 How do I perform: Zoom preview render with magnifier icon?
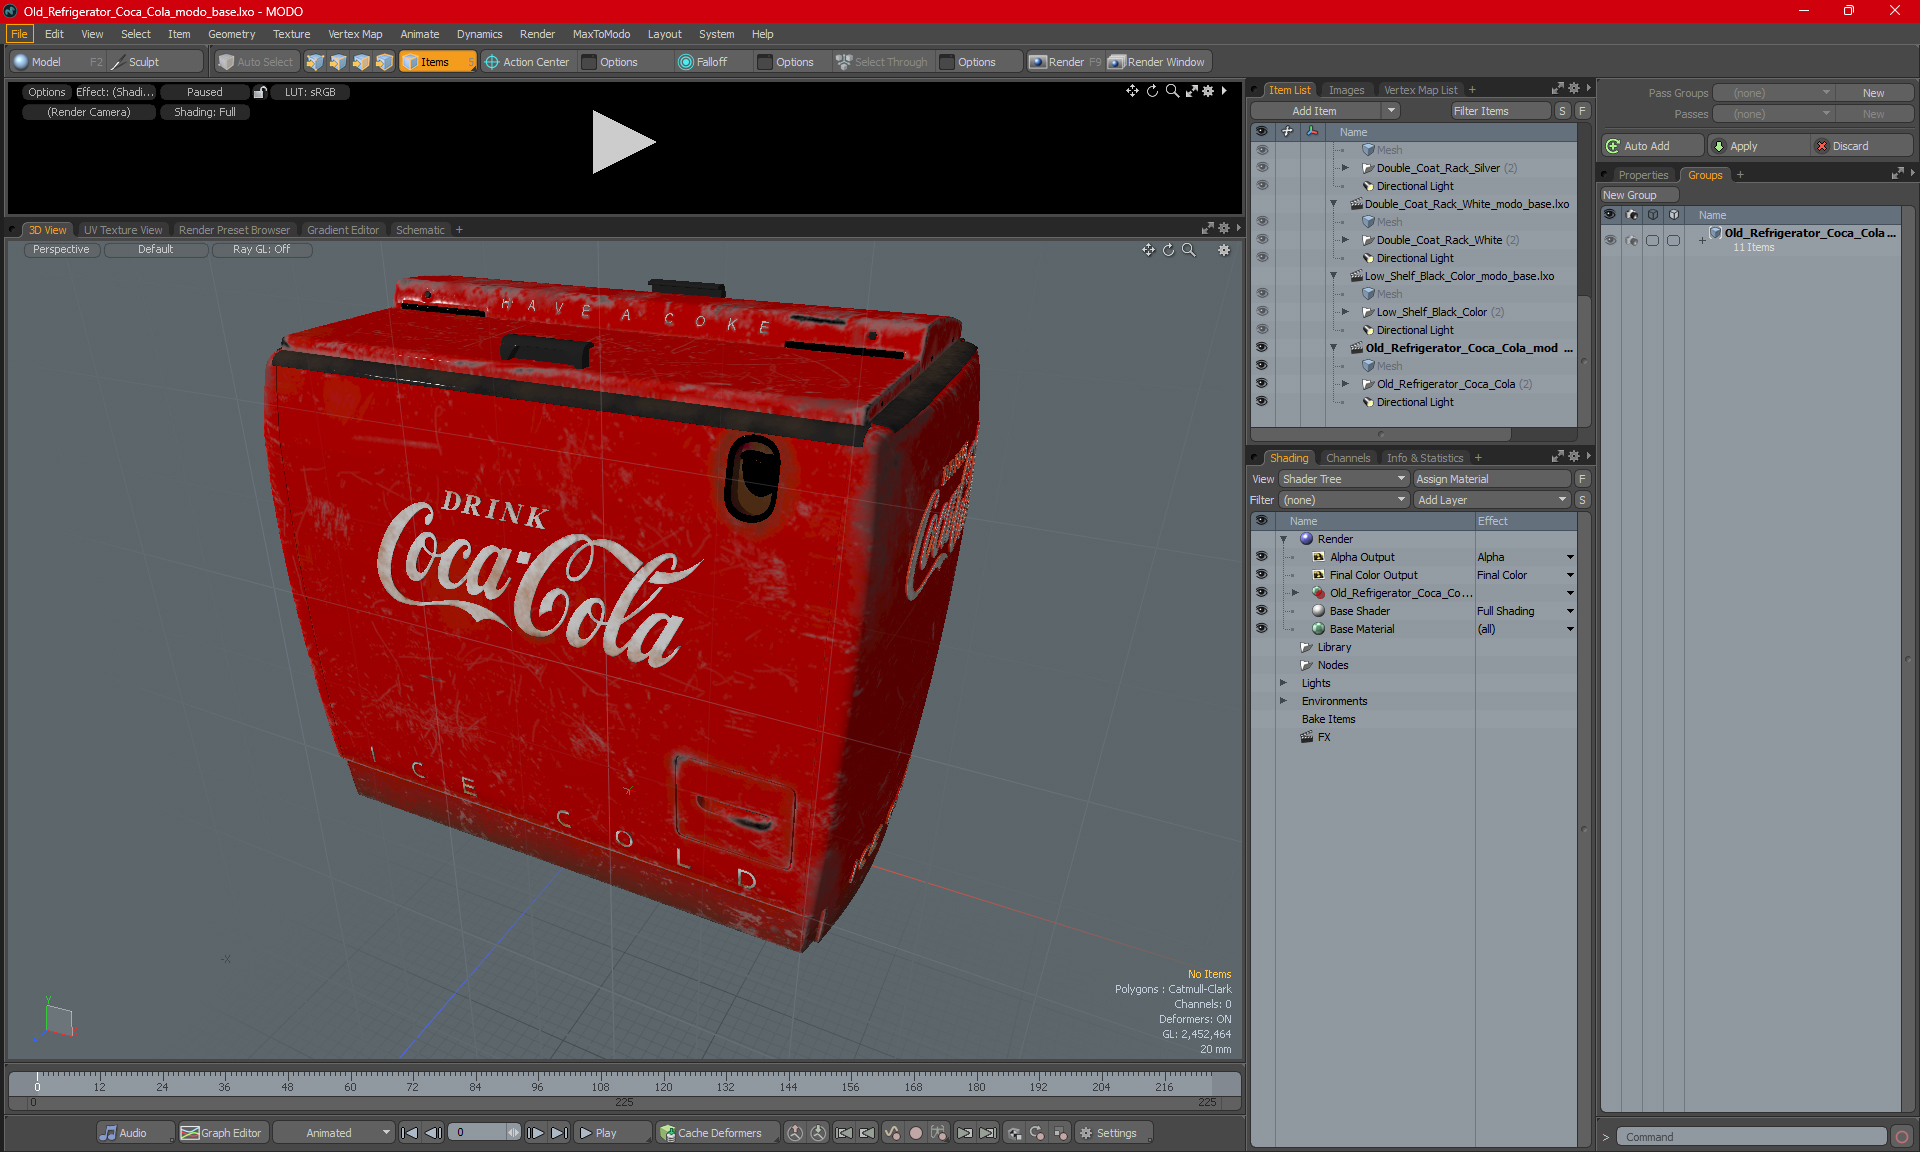(1172, 91)
